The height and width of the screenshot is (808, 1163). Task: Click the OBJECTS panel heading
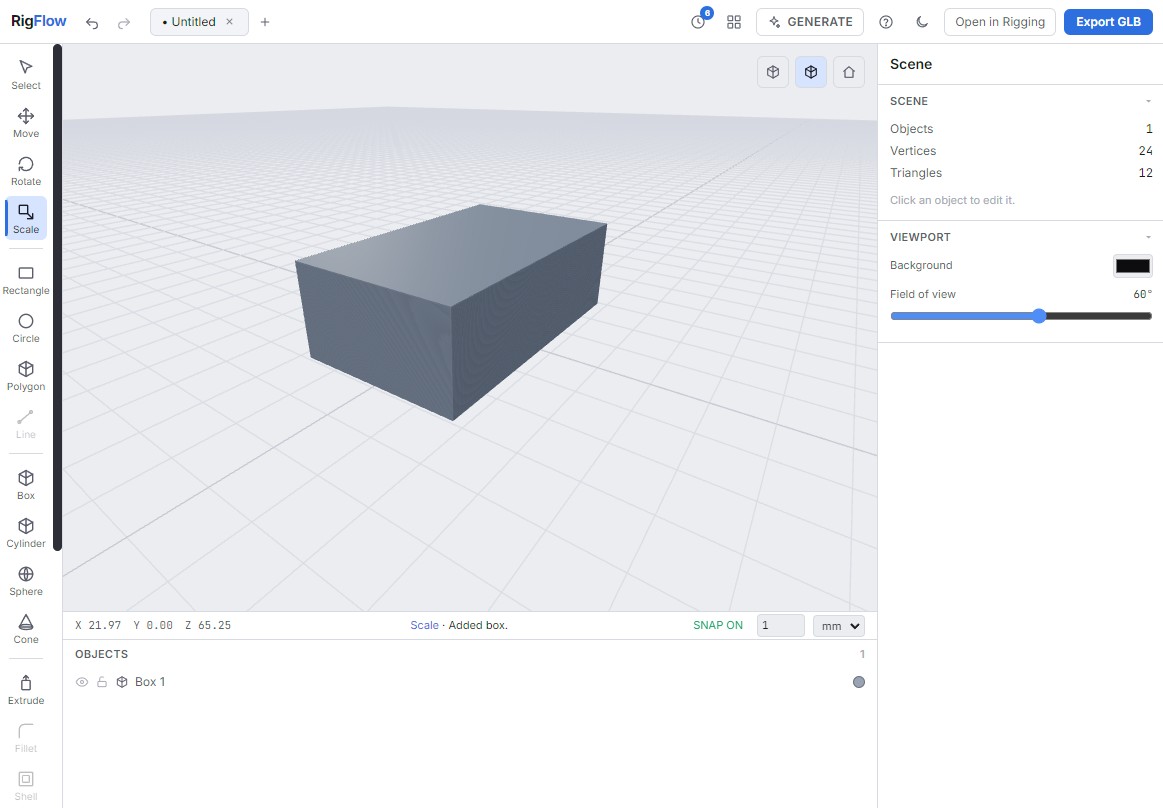(x=102, y=654)
